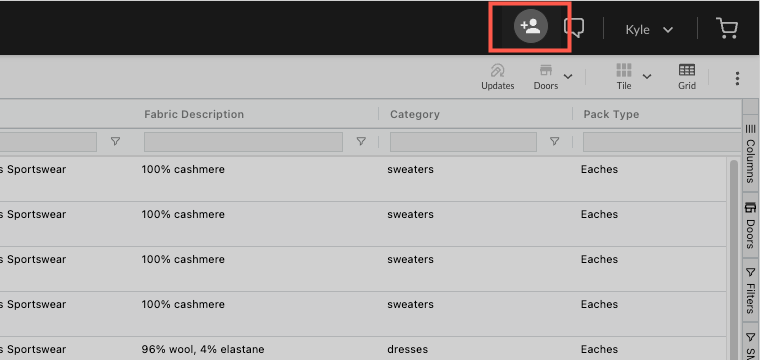Open the Filters side panel tab
760x360 pixels.
tap(750, 291)
